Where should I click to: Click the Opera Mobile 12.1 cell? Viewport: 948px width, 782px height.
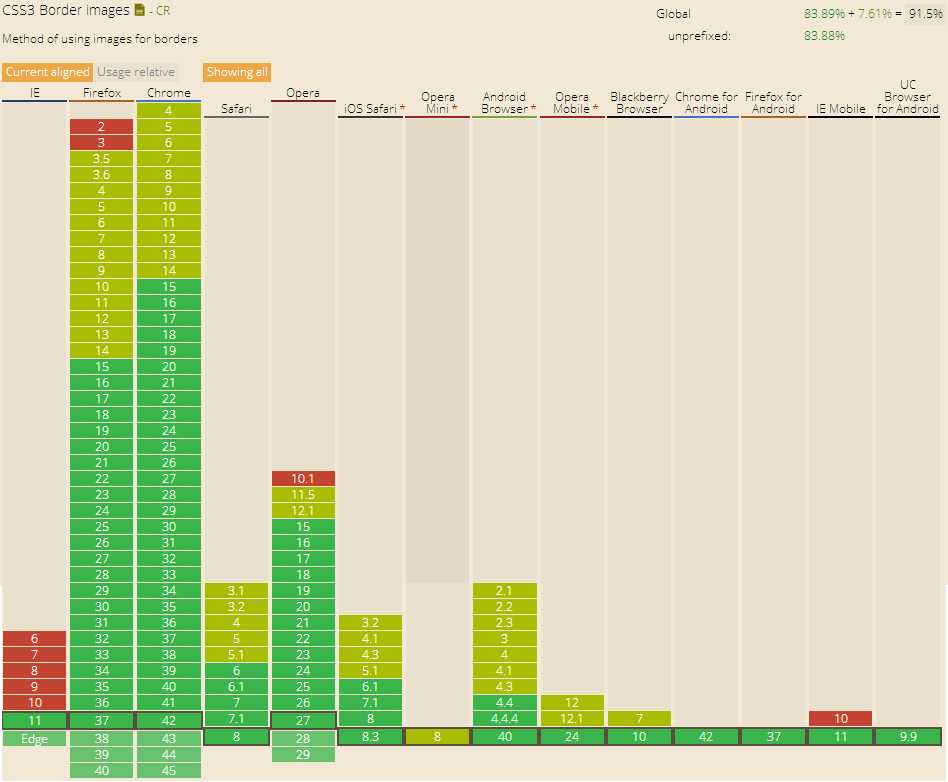pyautogui.click(x=571, y=718)
